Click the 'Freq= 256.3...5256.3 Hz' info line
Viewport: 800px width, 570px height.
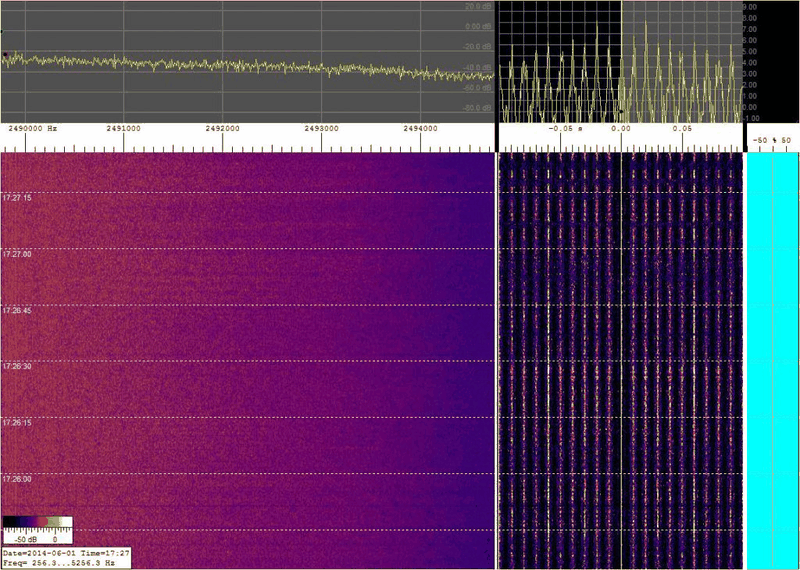[59, 563]
